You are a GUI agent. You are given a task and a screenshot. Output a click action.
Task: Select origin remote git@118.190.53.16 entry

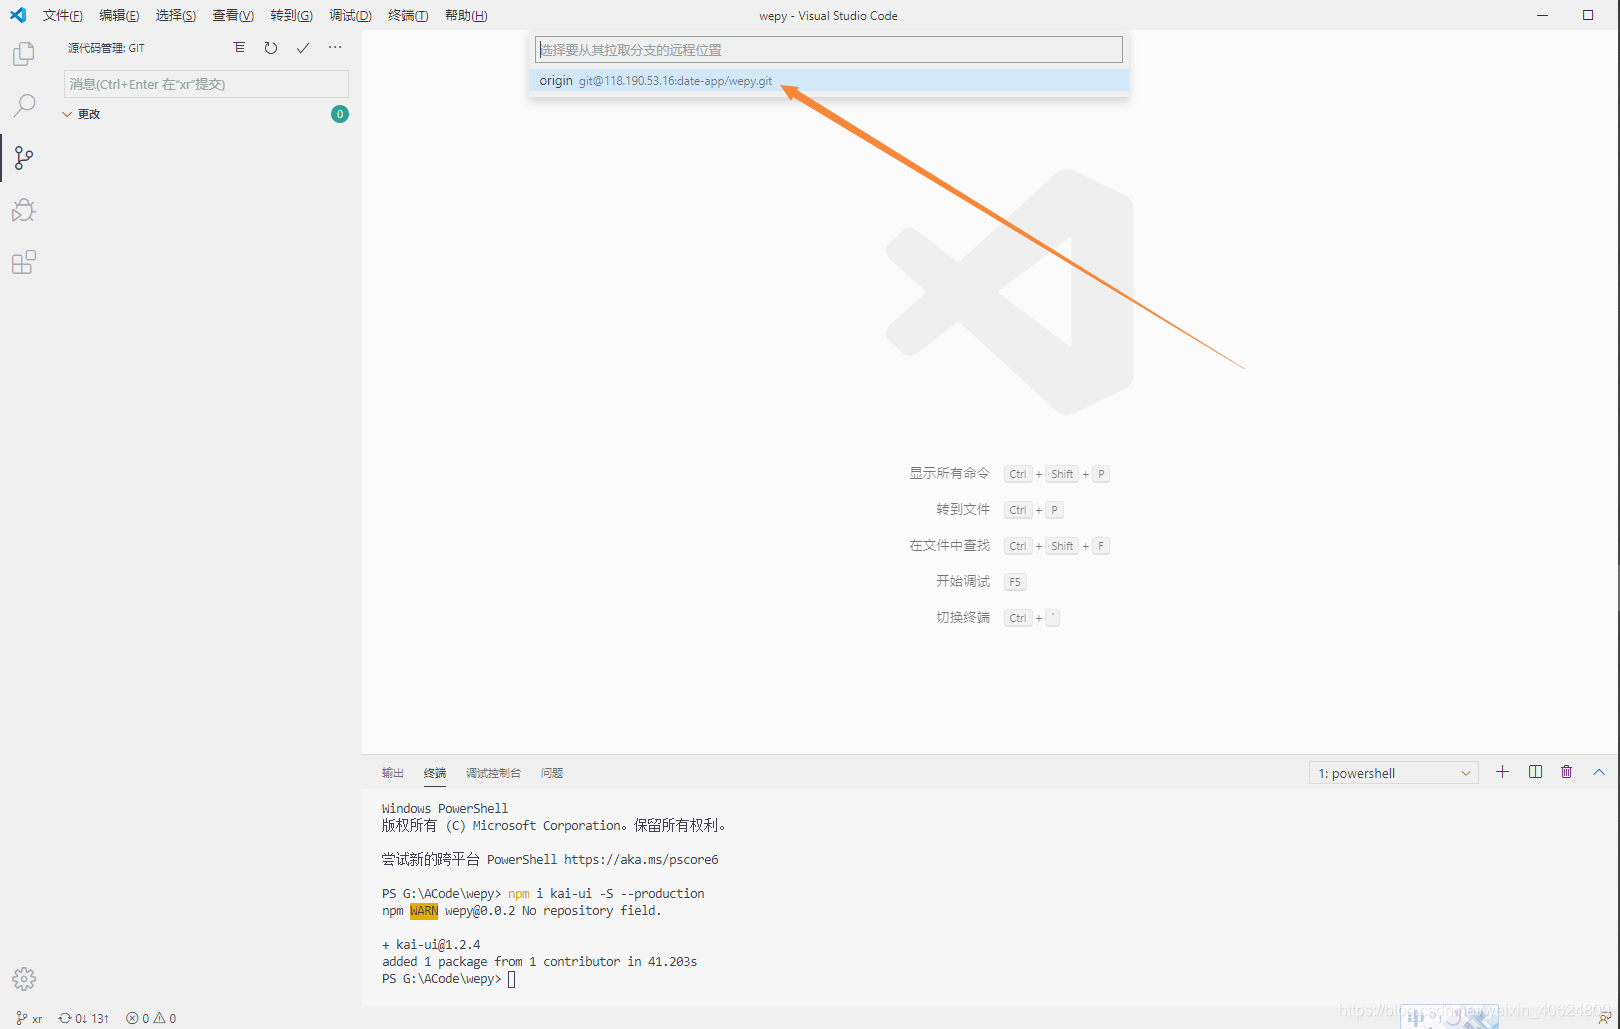[829, 81]
